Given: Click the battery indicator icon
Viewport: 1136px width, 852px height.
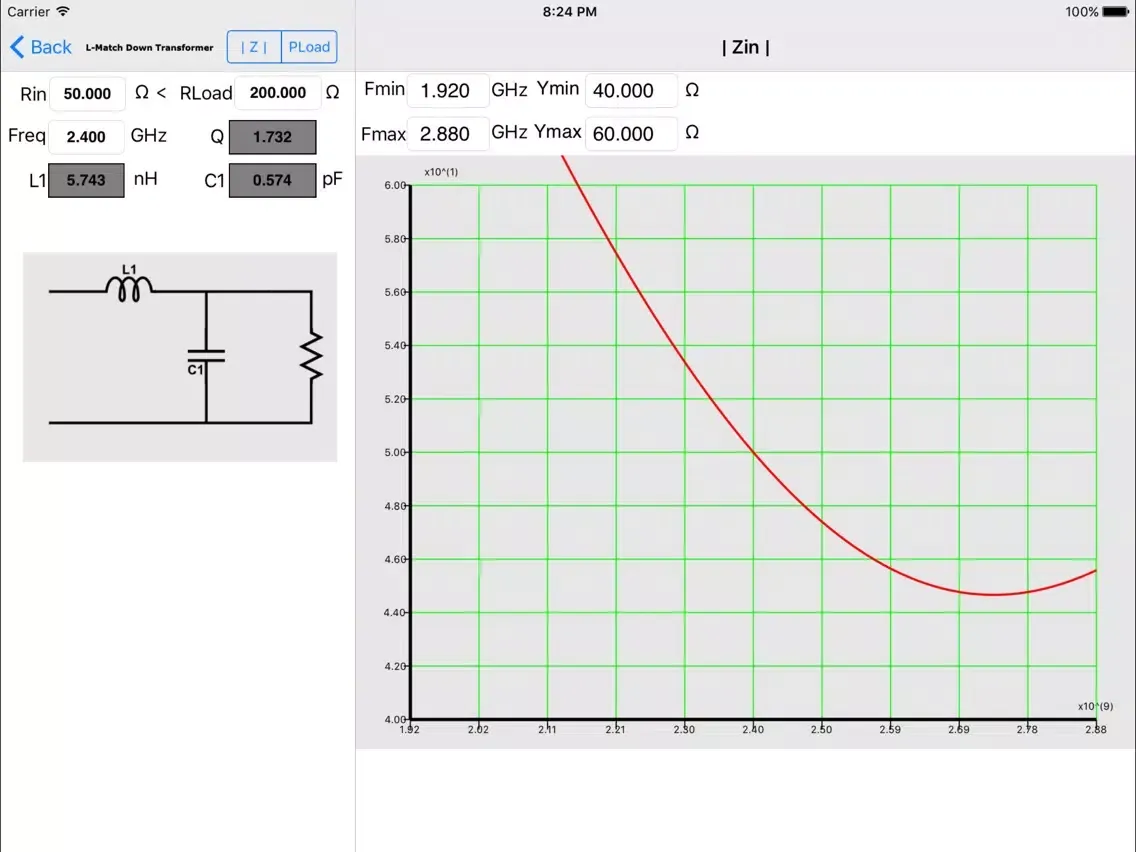Looking at the screenshot, I should coord(1116,12).
